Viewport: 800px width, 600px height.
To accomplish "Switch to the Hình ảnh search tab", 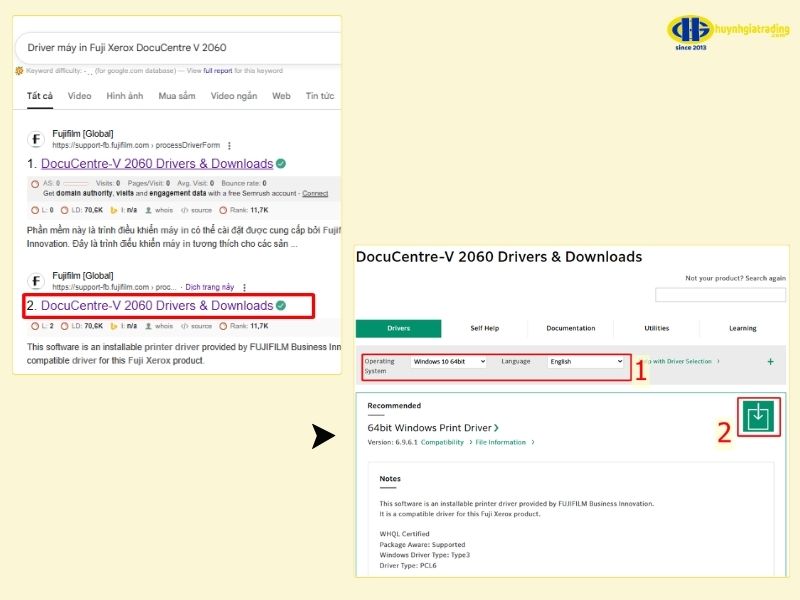I will tap(124, 96).
